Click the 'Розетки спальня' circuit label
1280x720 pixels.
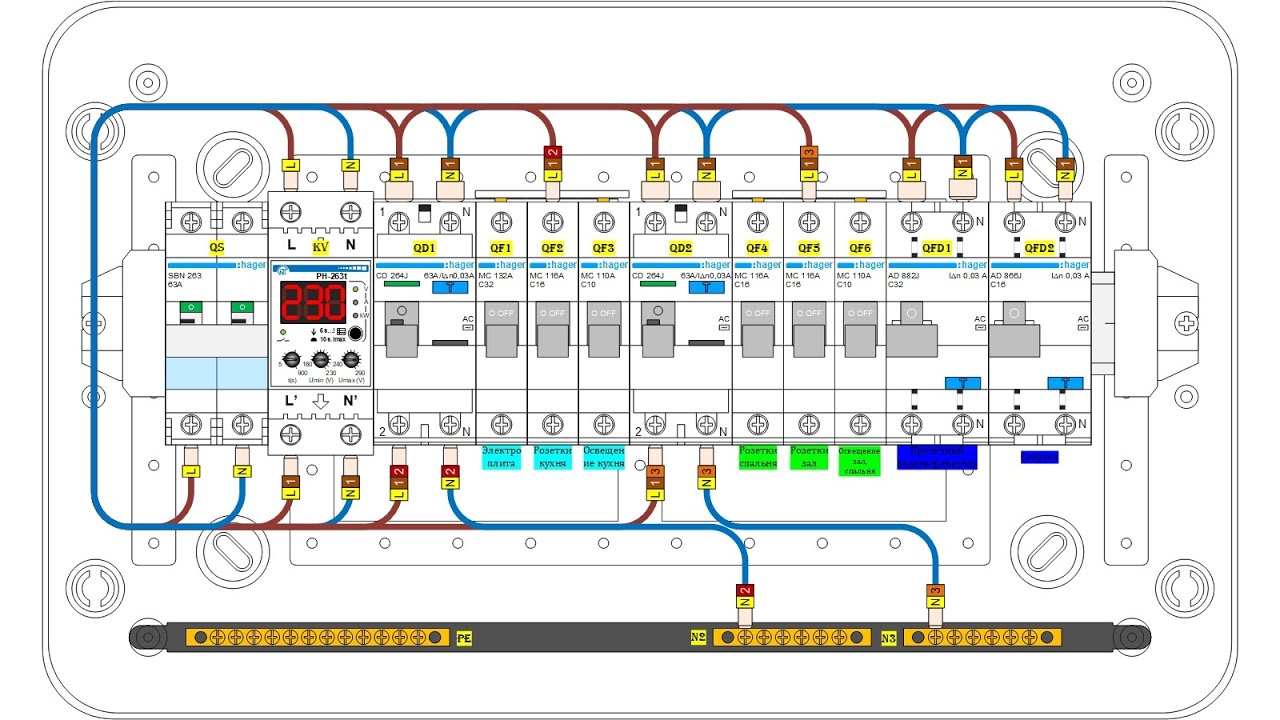tap(757, 457)
